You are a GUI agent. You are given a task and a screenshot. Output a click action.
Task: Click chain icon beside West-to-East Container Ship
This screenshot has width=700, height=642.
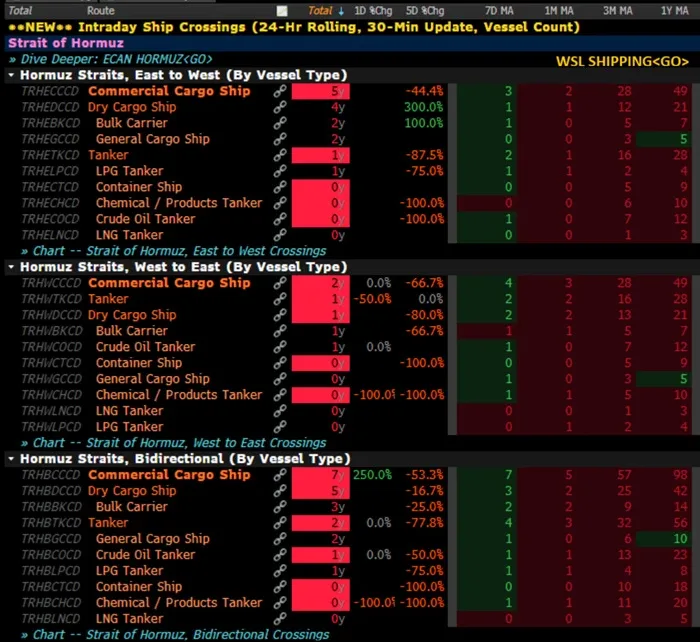point(281,363)
